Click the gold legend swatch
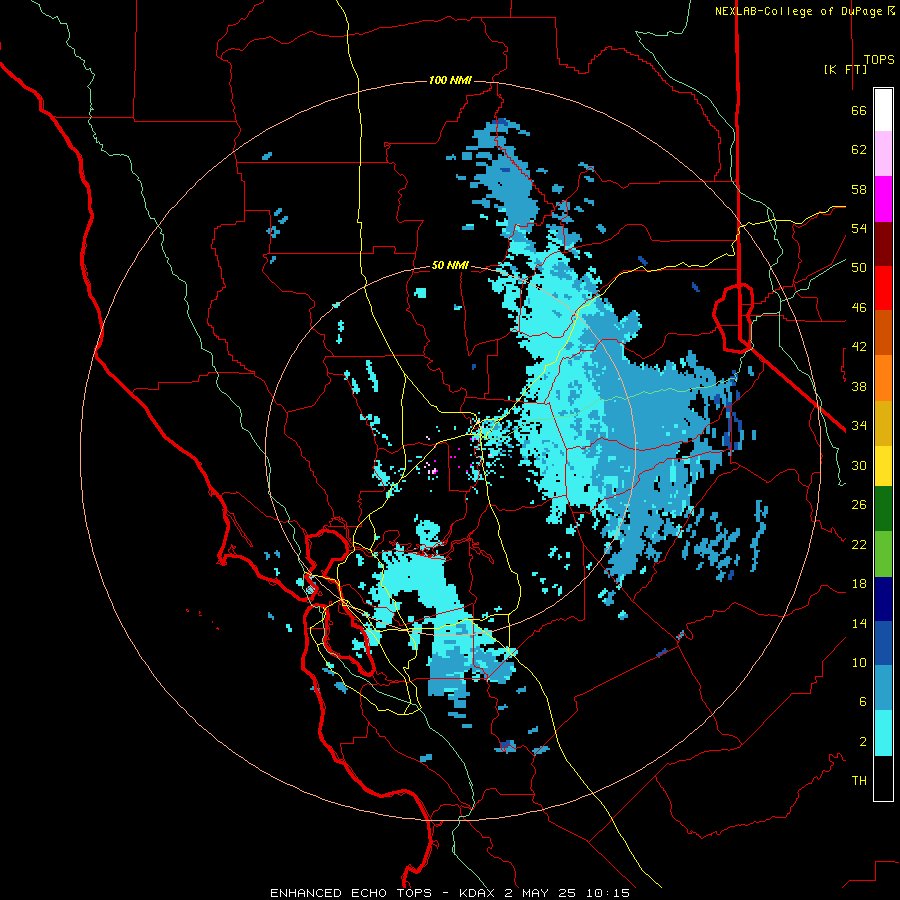 click(x=883, y=423)
